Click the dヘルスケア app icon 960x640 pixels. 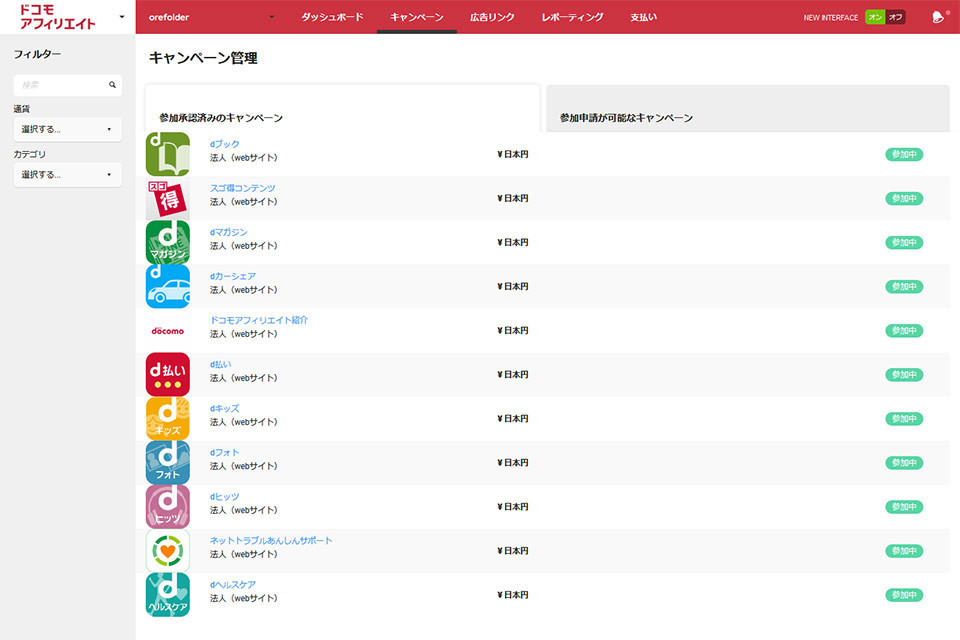(x=168, y=595)
